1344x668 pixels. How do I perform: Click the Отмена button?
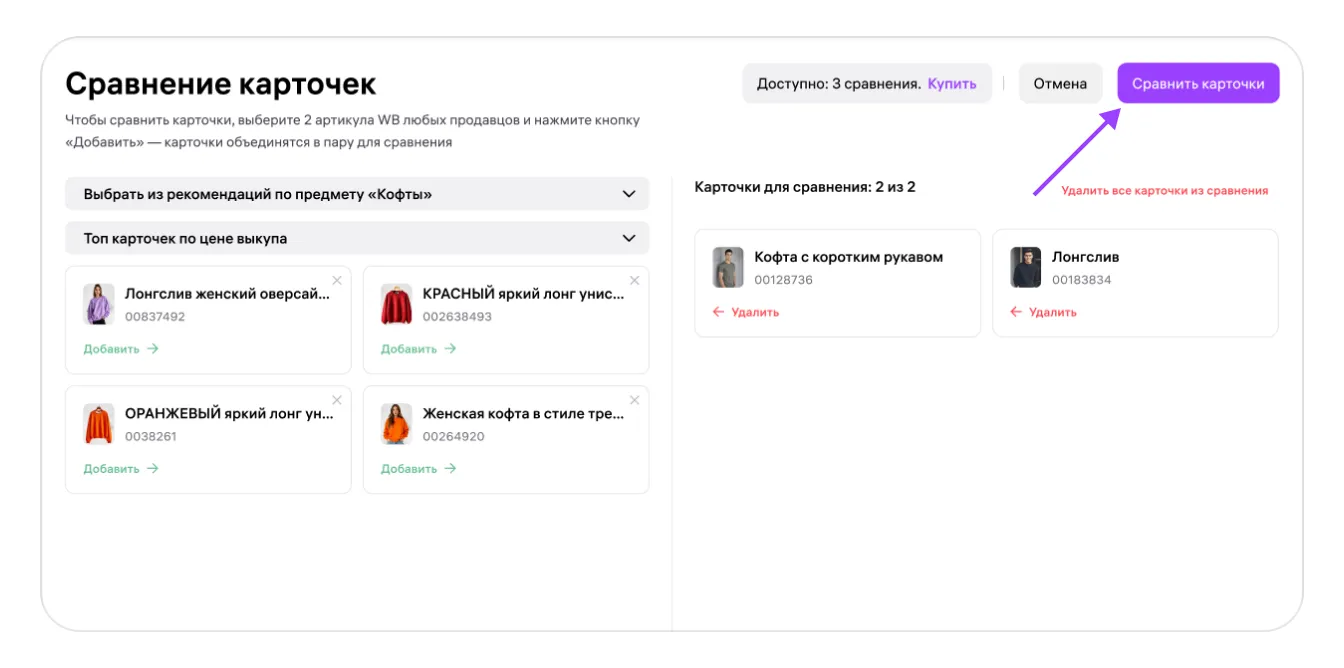[x=1060, y=84]
